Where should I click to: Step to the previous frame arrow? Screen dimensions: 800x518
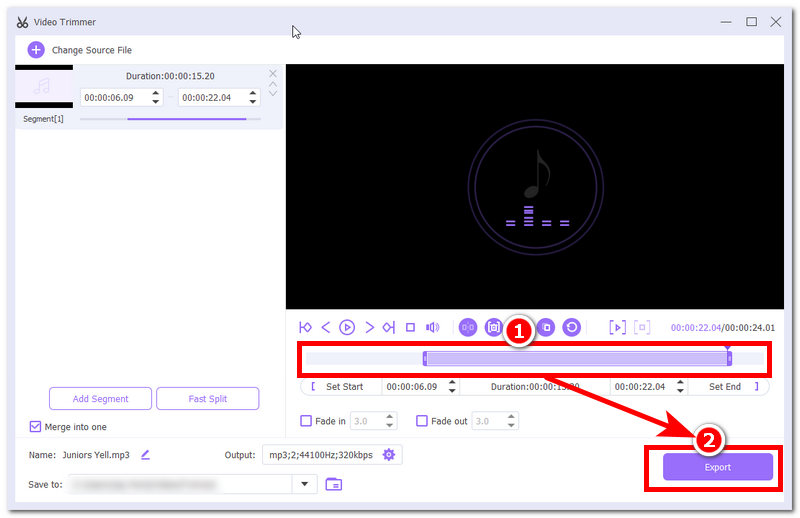pos(326,327)
